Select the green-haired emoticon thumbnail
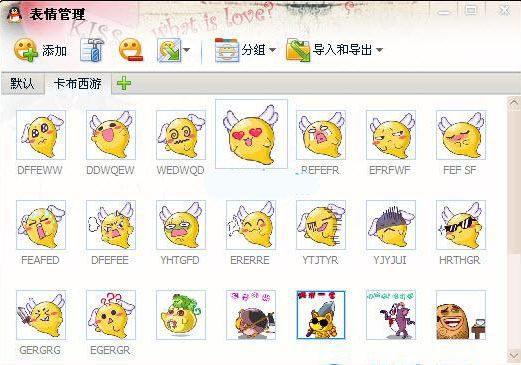Image resolution: width=521 pixels, height=365 pixels. (181, 315)
